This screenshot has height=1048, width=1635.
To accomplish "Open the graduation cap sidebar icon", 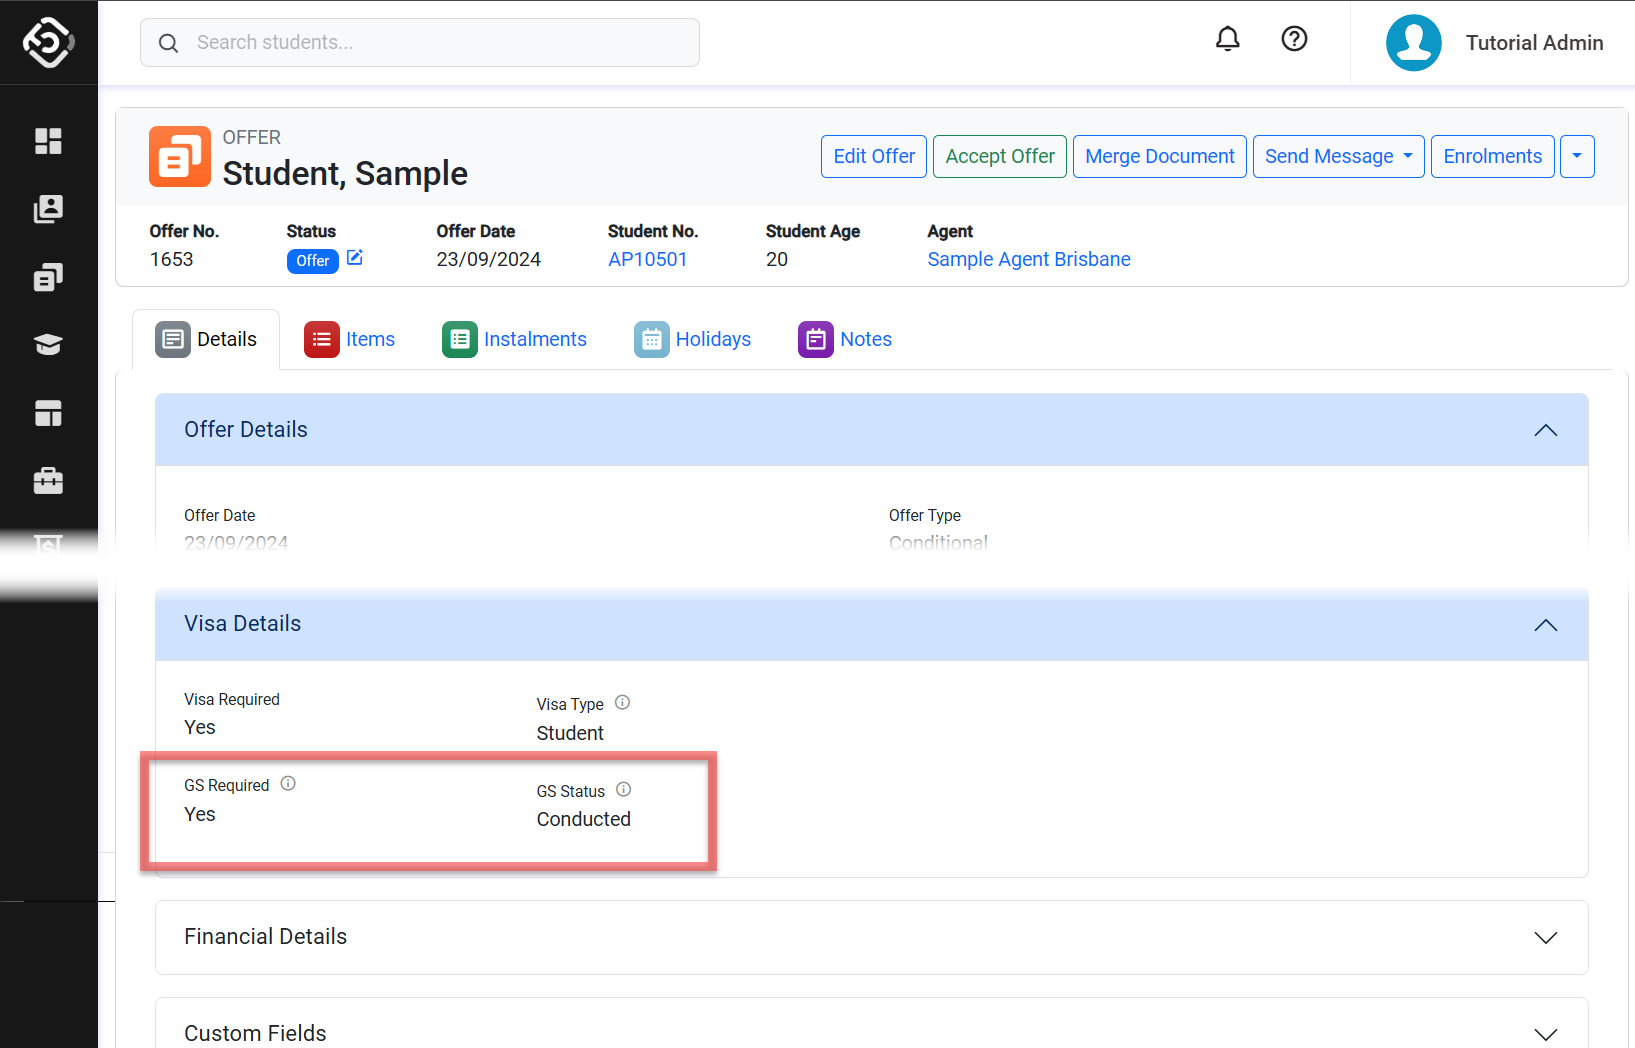I will click(x=48, y=345).
